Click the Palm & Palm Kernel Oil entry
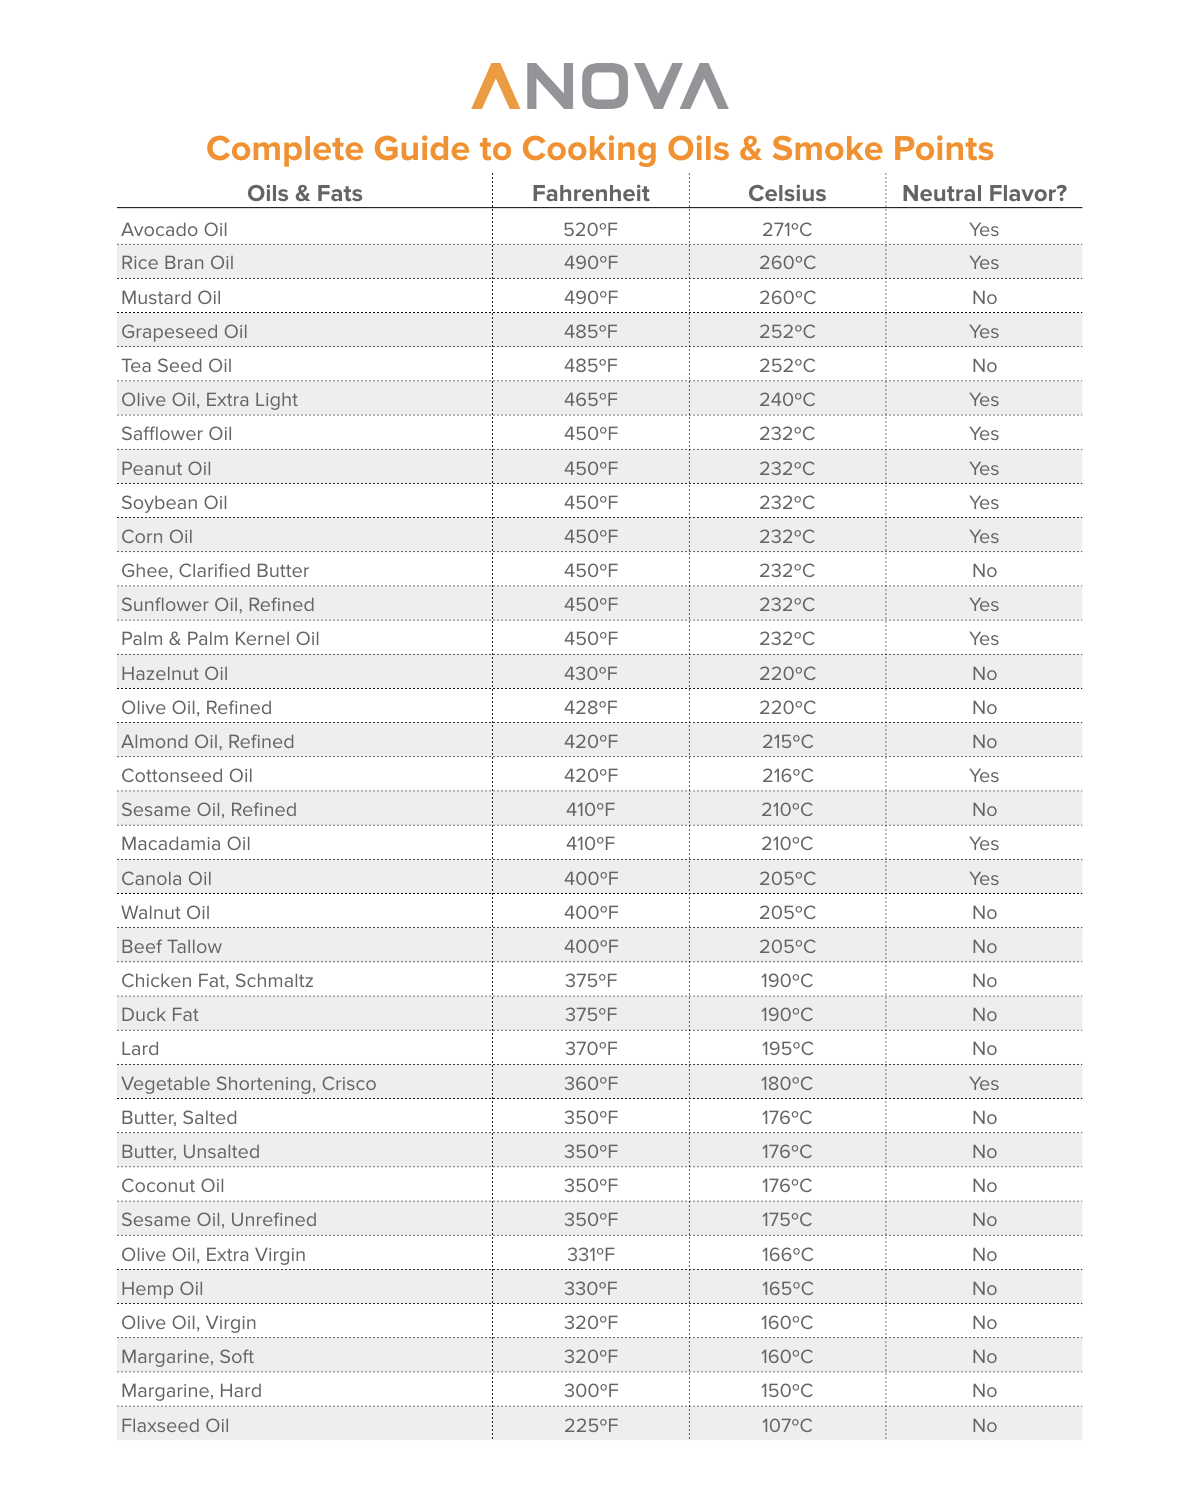 coord(220,638)
